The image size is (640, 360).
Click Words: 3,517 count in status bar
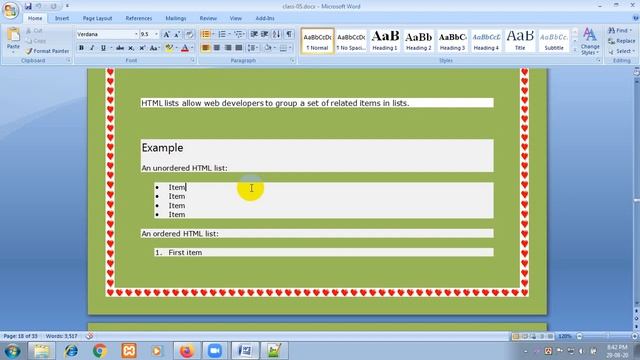(x=62, y=336)
